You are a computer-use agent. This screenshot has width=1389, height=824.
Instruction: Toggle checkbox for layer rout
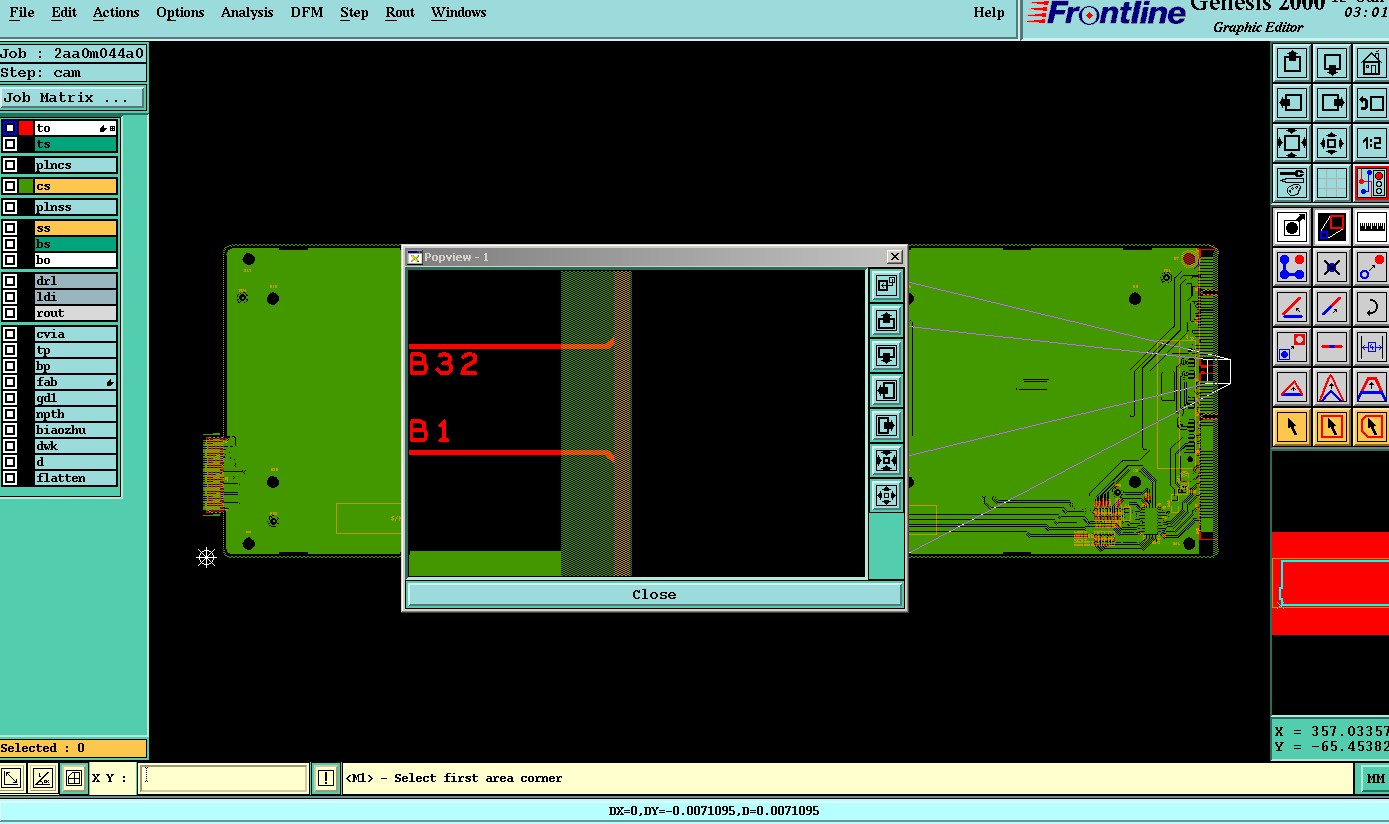click(10, 313)
